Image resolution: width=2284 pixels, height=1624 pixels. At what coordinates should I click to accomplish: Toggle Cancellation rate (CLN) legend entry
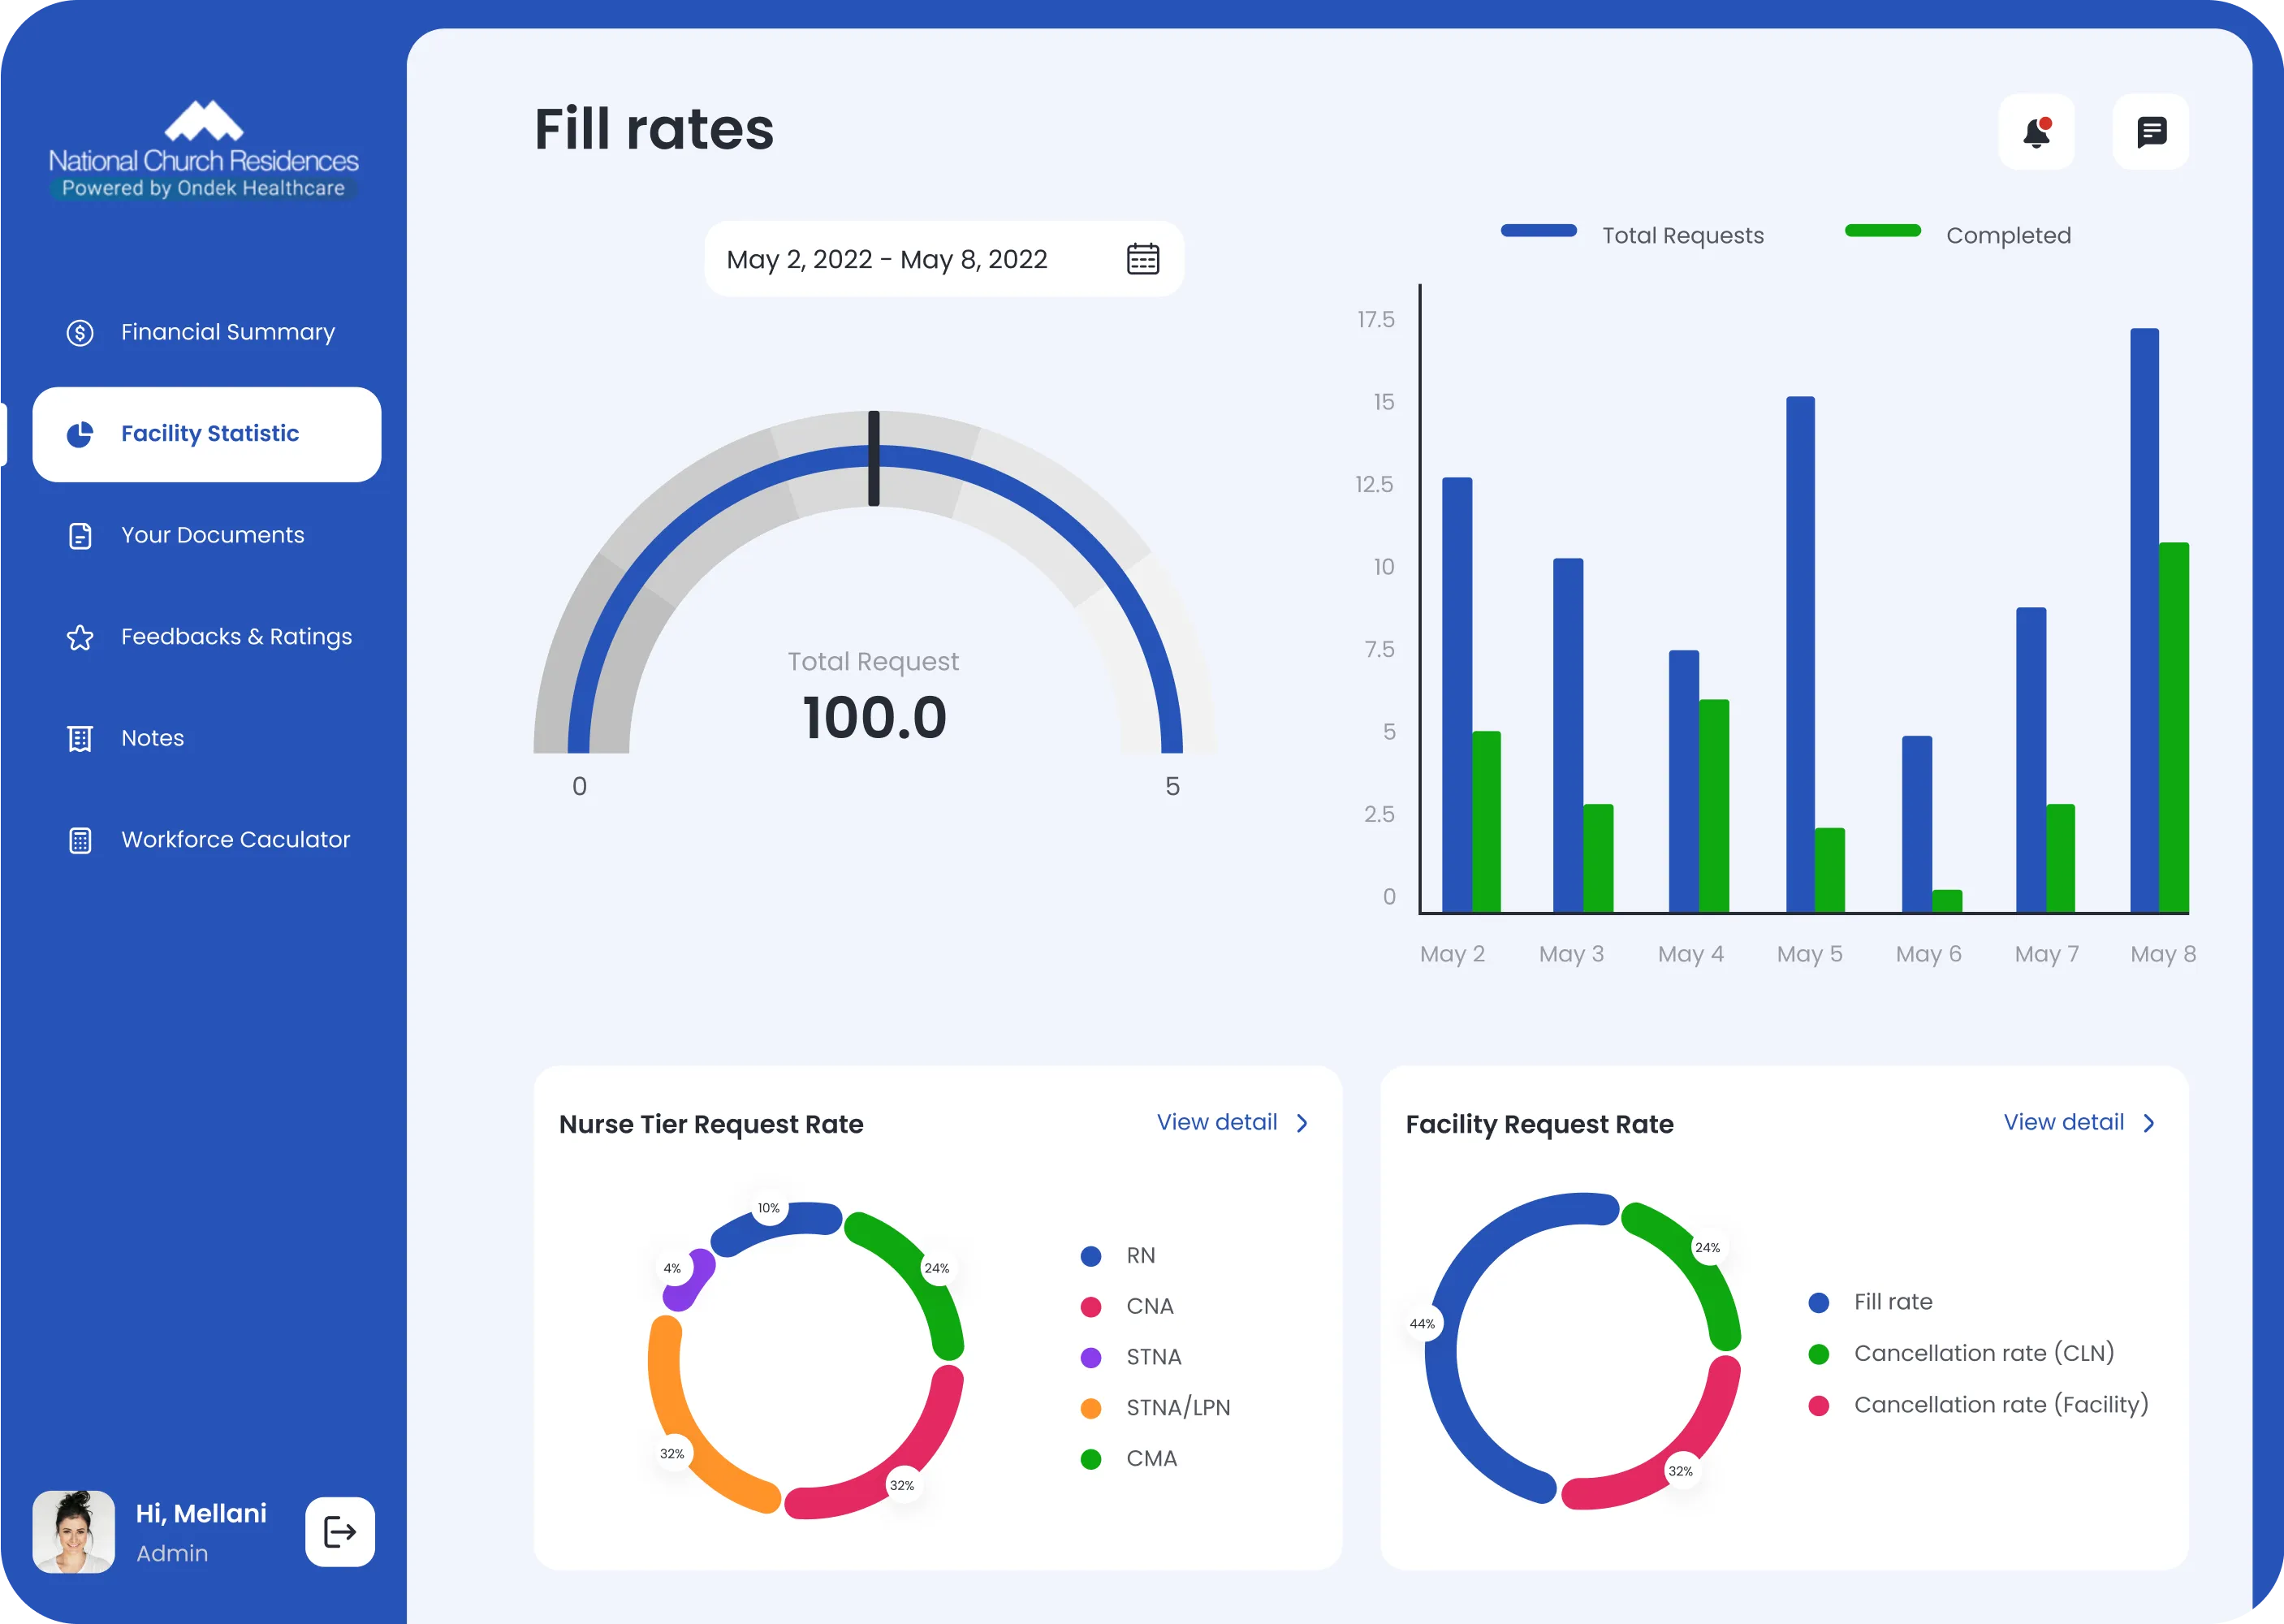[1962, 1353]
